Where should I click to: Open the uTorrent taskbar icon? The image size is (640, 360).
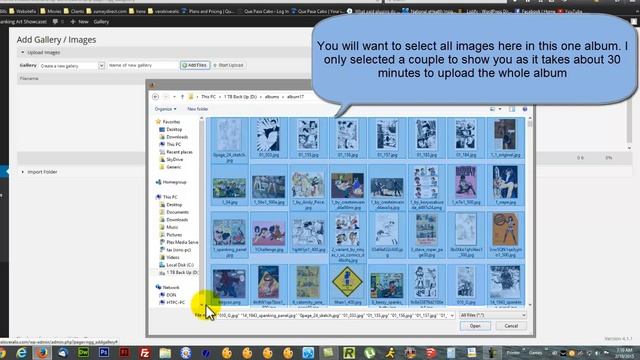pos(369,353)
